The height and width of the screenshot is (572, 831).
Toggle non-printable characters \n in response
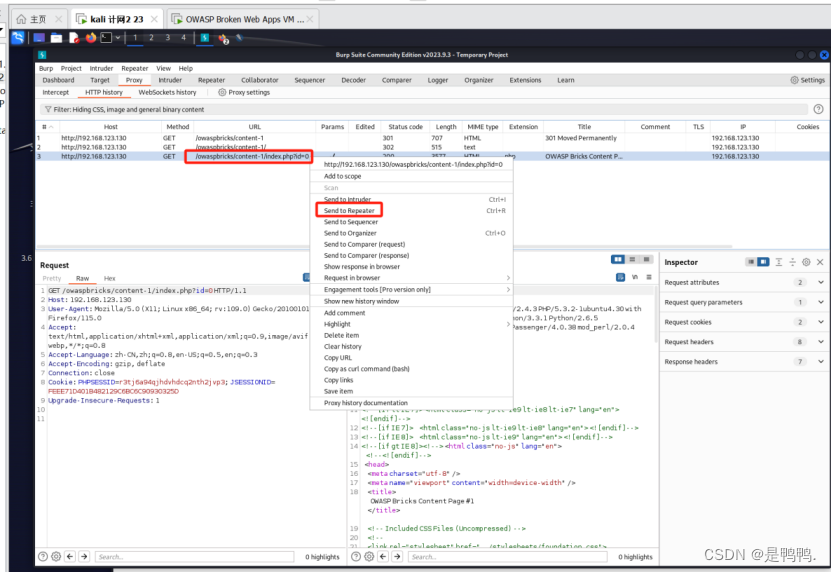coord(634,277)
